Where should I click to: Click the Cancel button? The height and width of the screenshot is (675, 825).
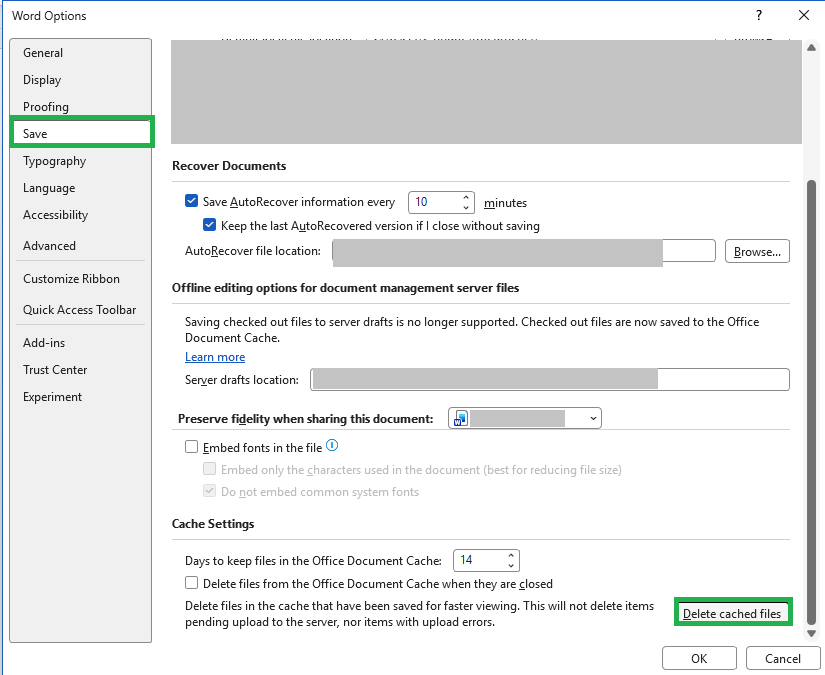[782, 658]
